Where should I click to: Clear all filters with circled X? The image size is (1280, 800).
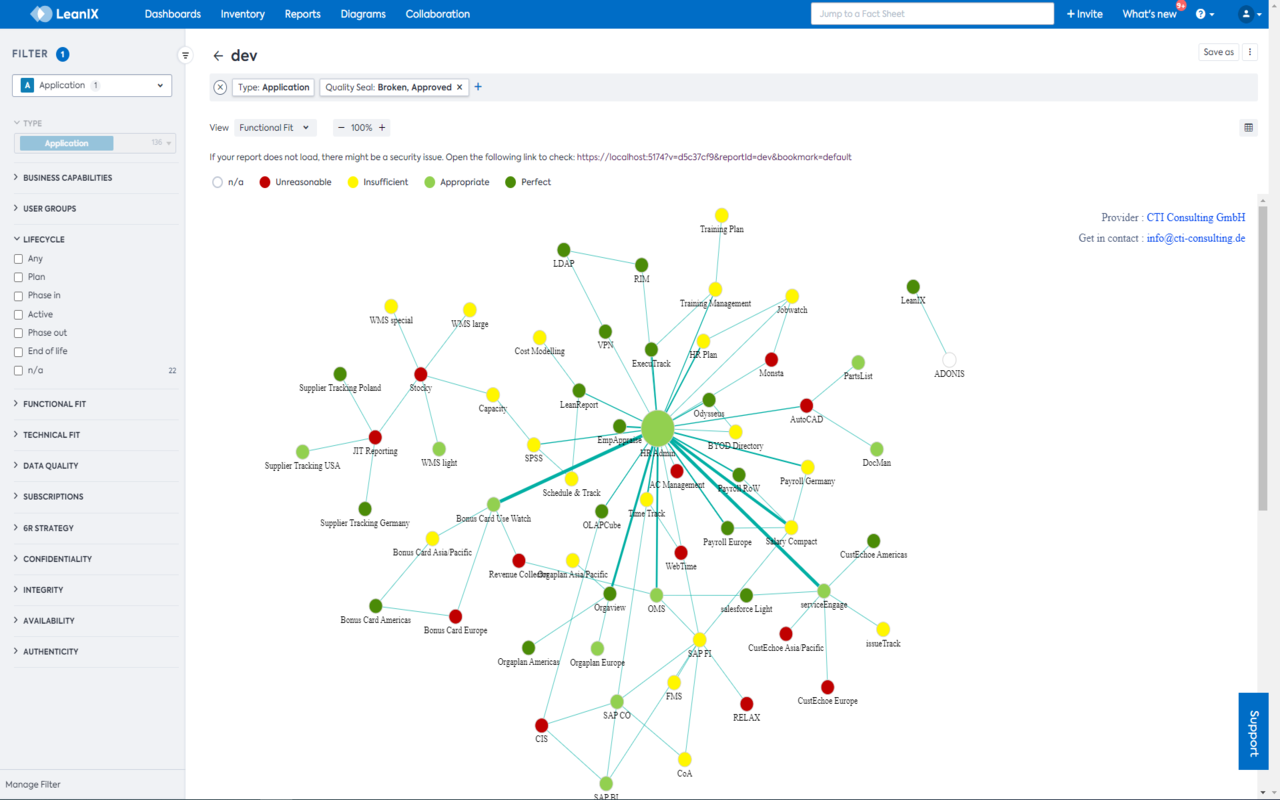coord(220,87)
